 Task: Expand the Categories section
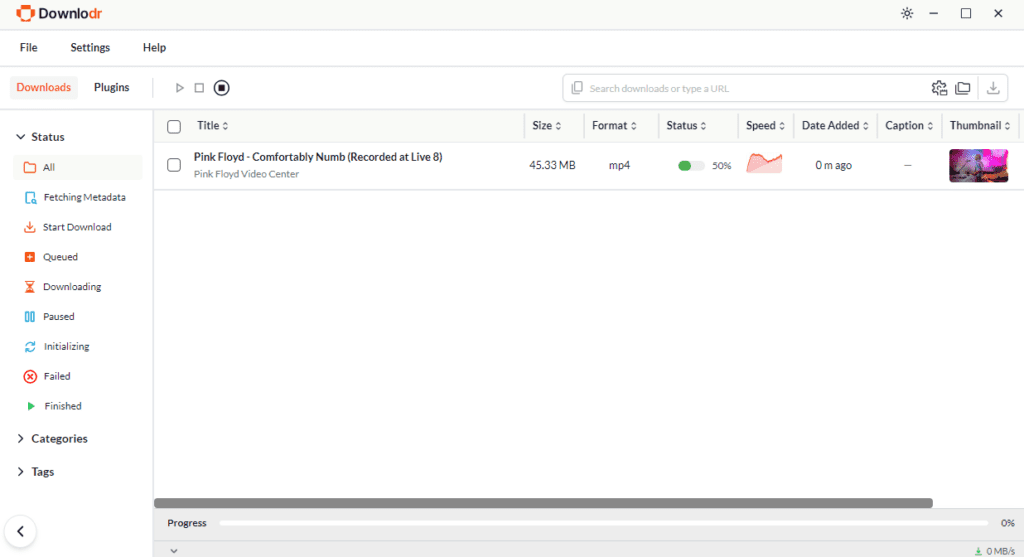click(20, 439)
